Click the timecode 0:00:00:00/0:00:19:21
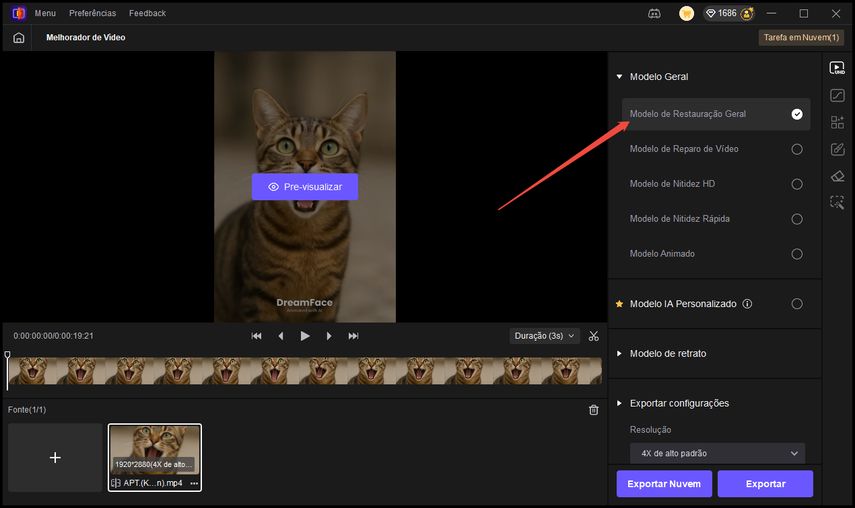This screenshot has height=508, width=855. pyautogui.click(x=53, y=336)
